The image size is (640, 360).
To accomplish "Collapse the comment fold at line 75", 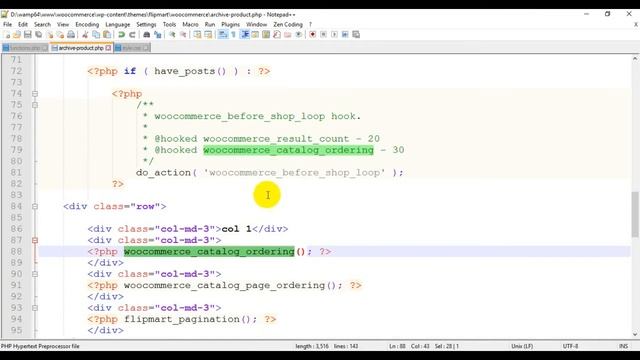I will [35, 105].
